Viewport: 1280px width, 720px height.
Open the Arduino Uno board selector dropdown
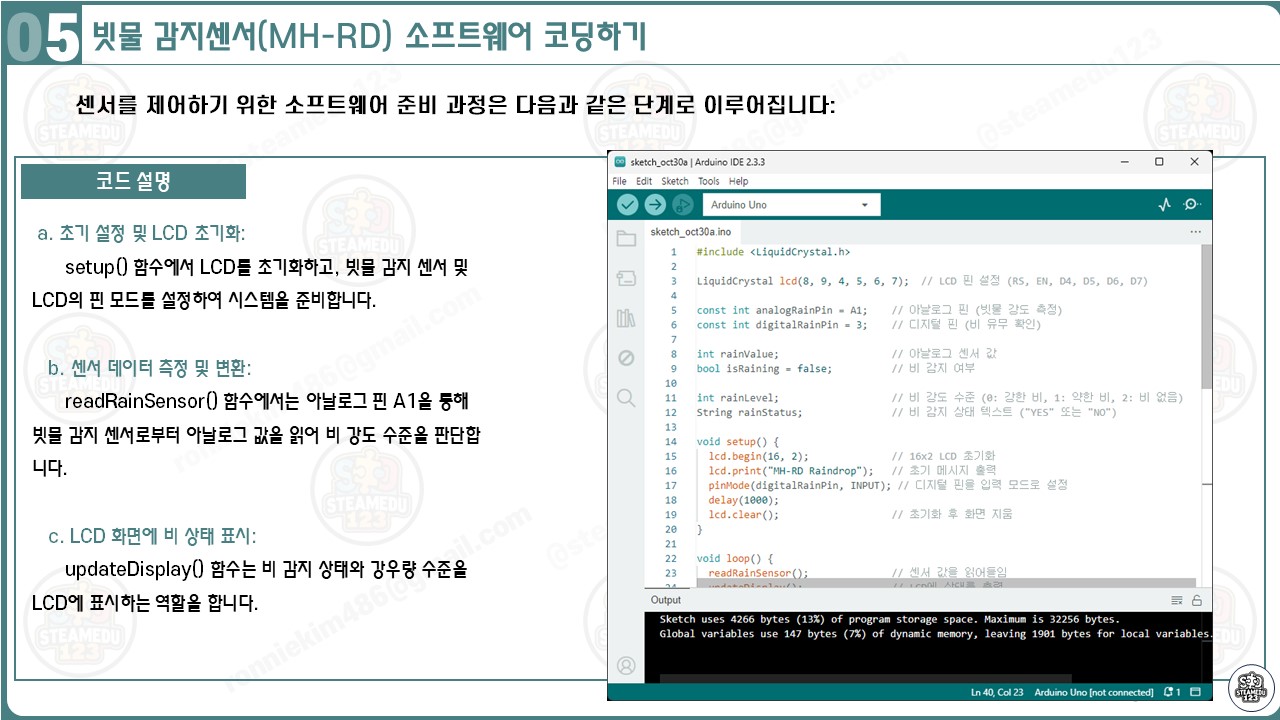(791, 205)
